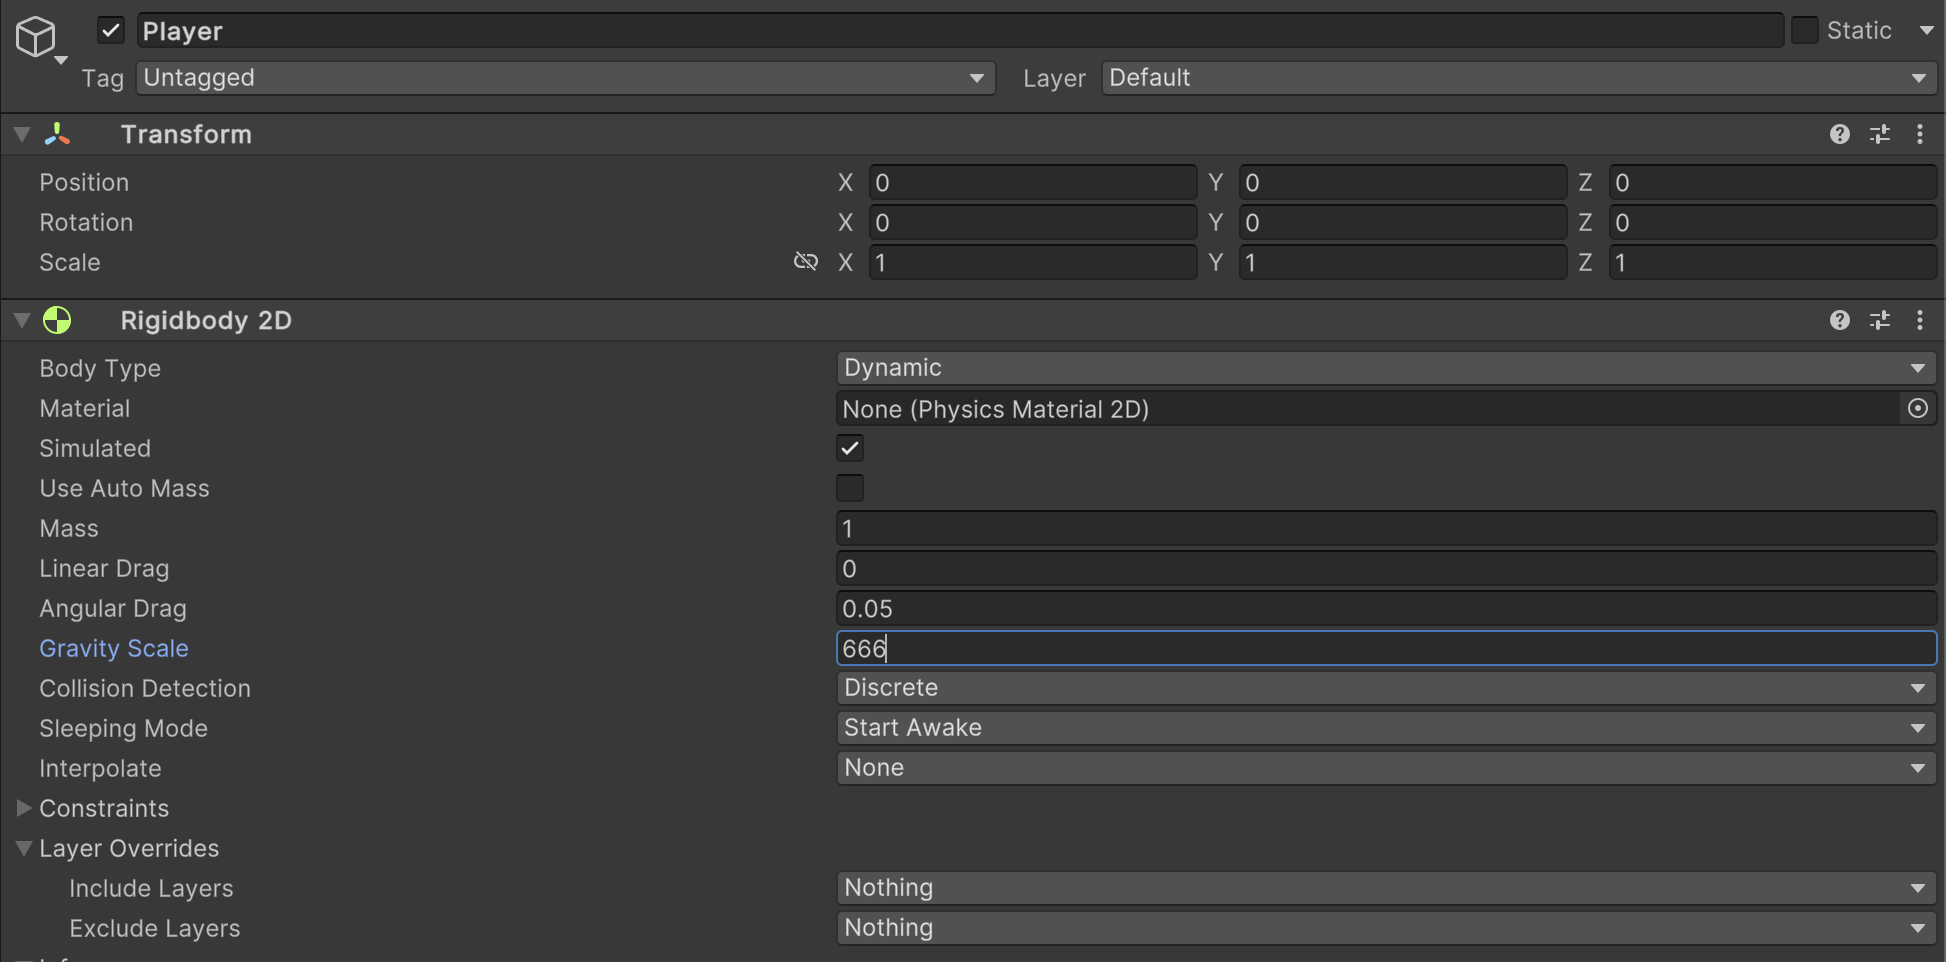Open the Tag dropdown showing Untagged

point(565,77)
